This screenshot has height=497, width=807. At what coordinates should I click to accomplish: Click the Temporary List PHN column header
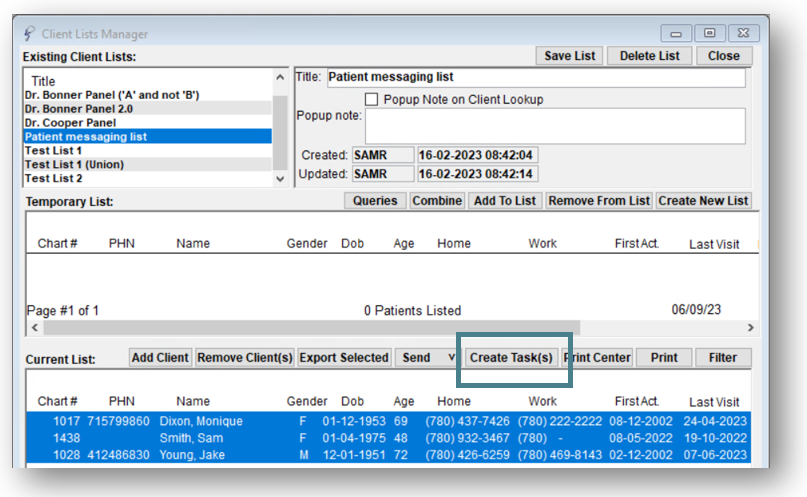121,243
